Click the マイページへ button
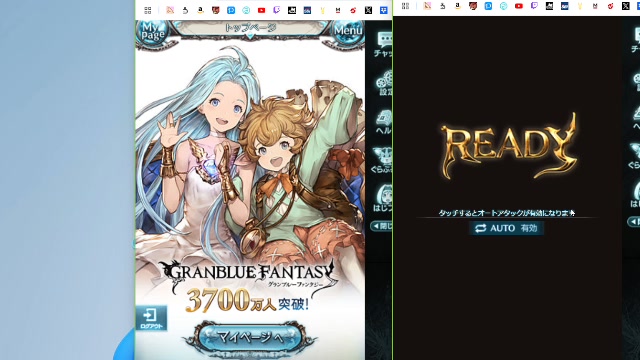This screenshot has width=640, height=360. [250, 337]
